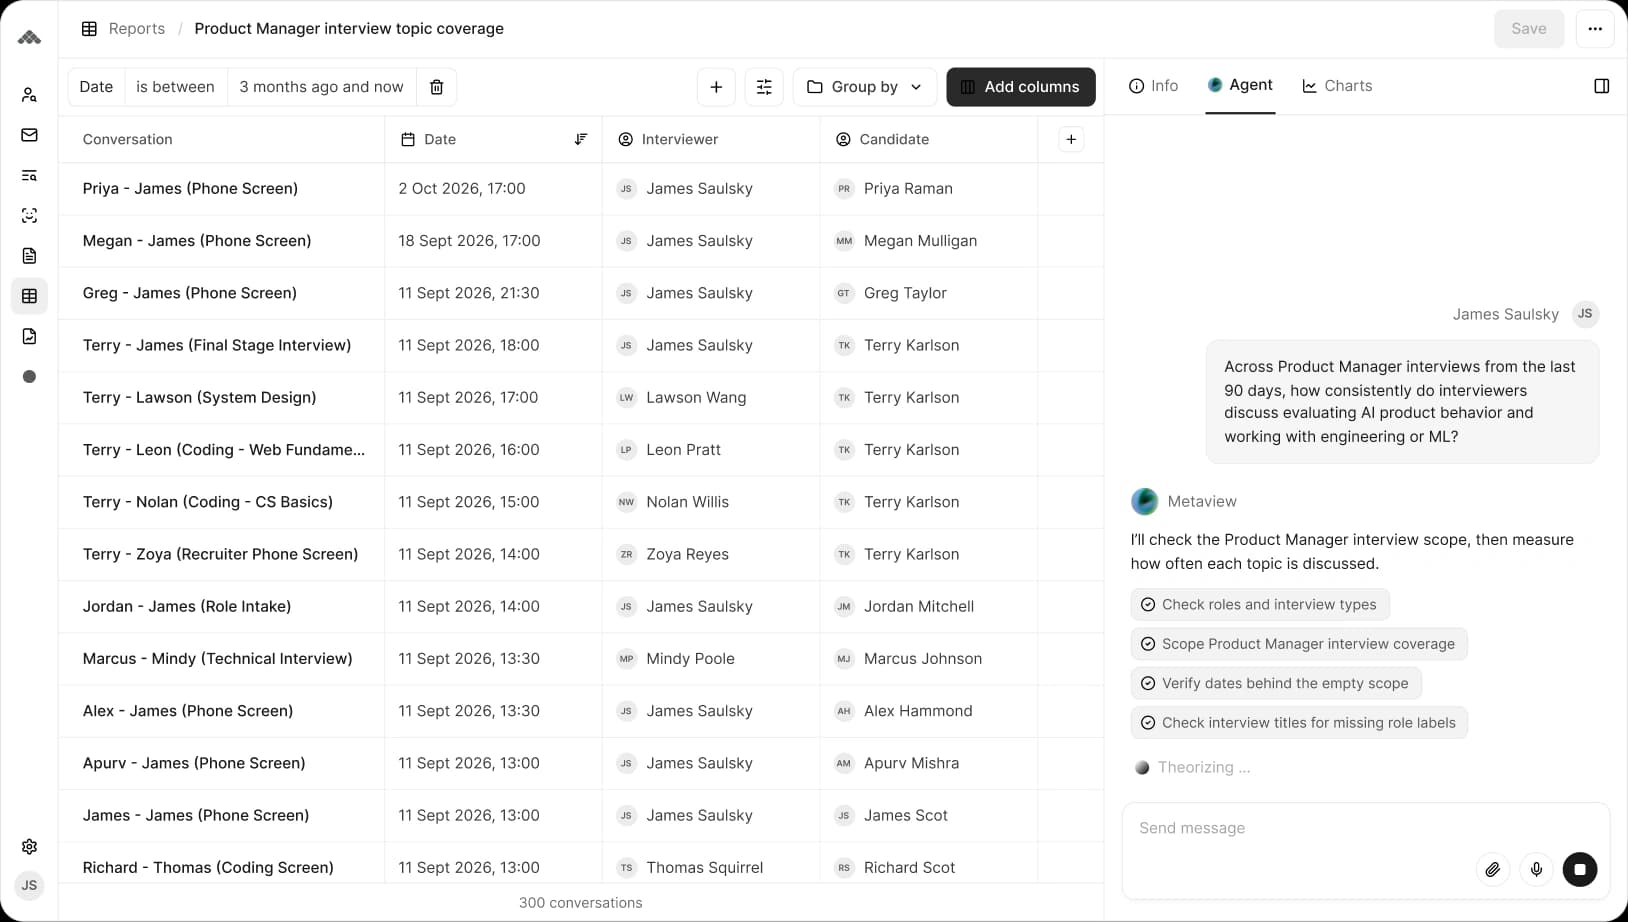Open the 'Priya - James (Phone Screen)' conversation
The height and width of the screenshot is (922, 1628).
tap(190, 188)
